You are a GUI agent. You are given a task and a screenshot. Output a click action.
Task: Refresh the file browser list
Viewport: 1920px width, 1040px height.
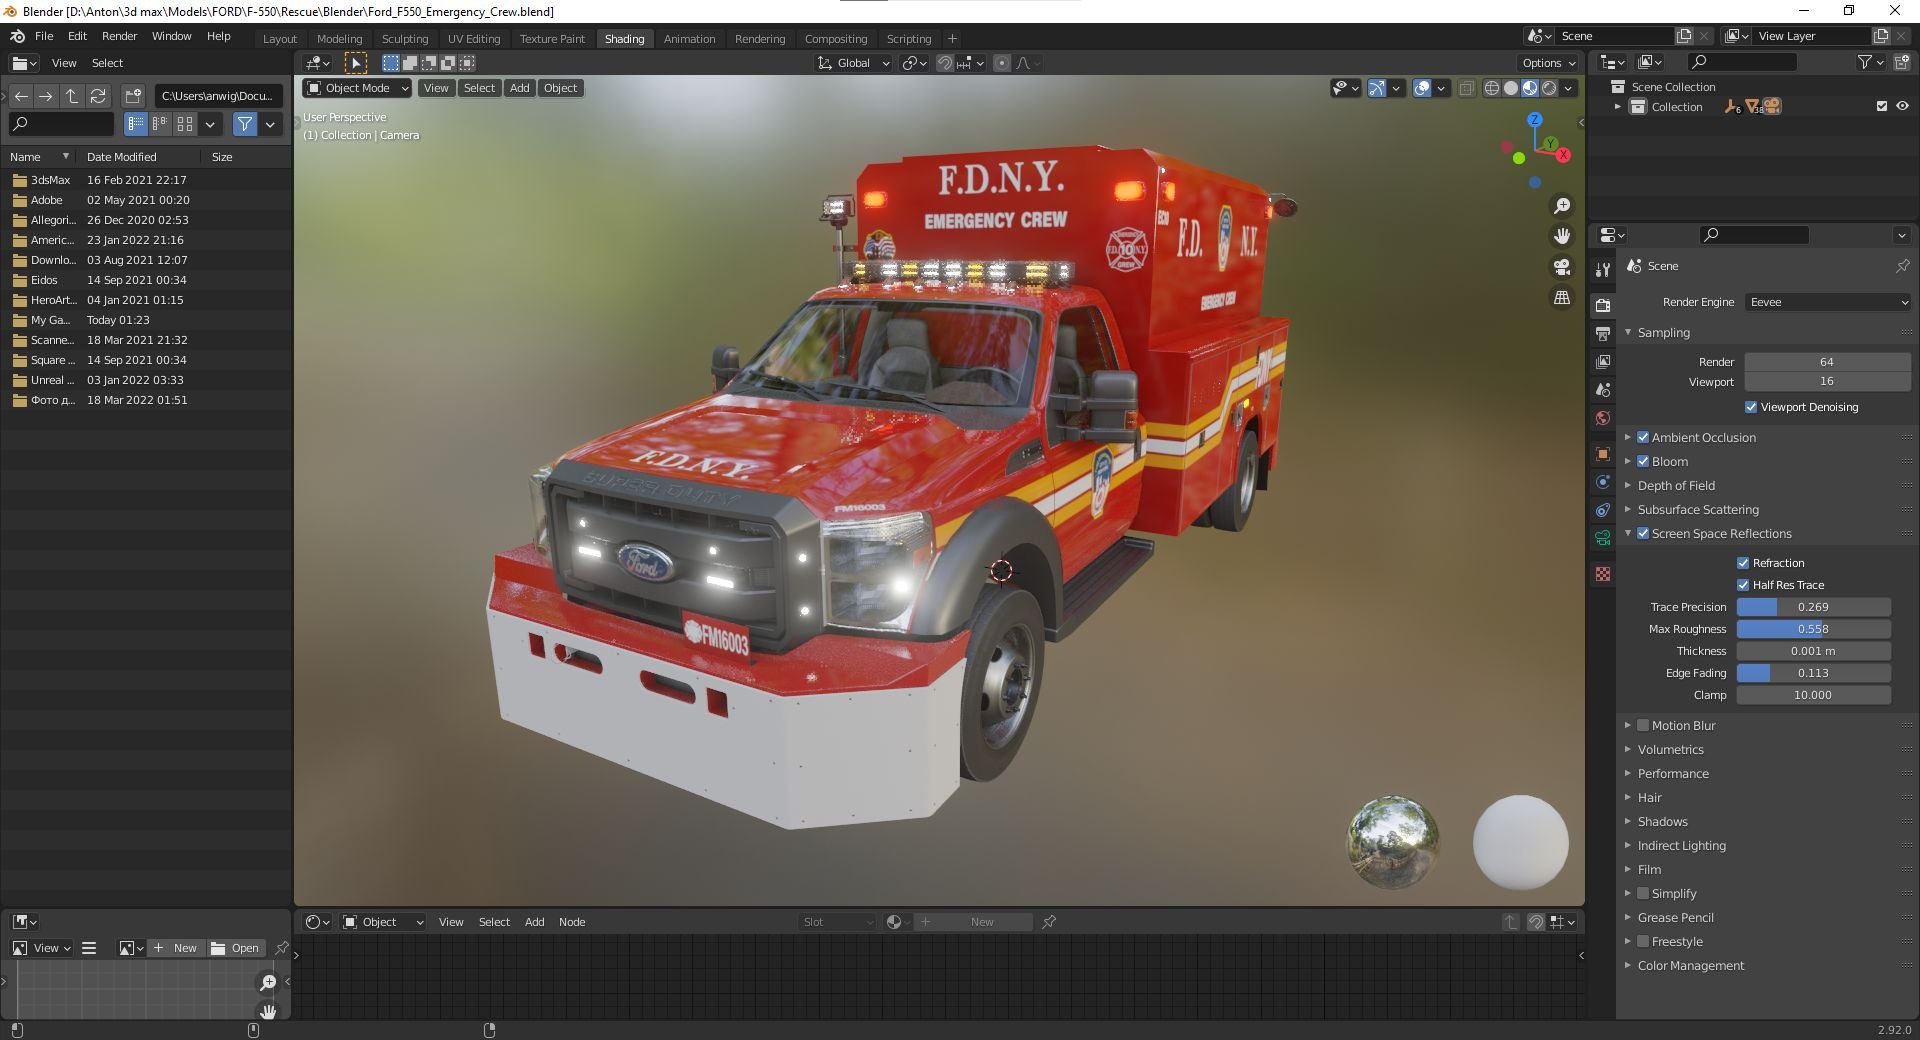coord(98,96)
